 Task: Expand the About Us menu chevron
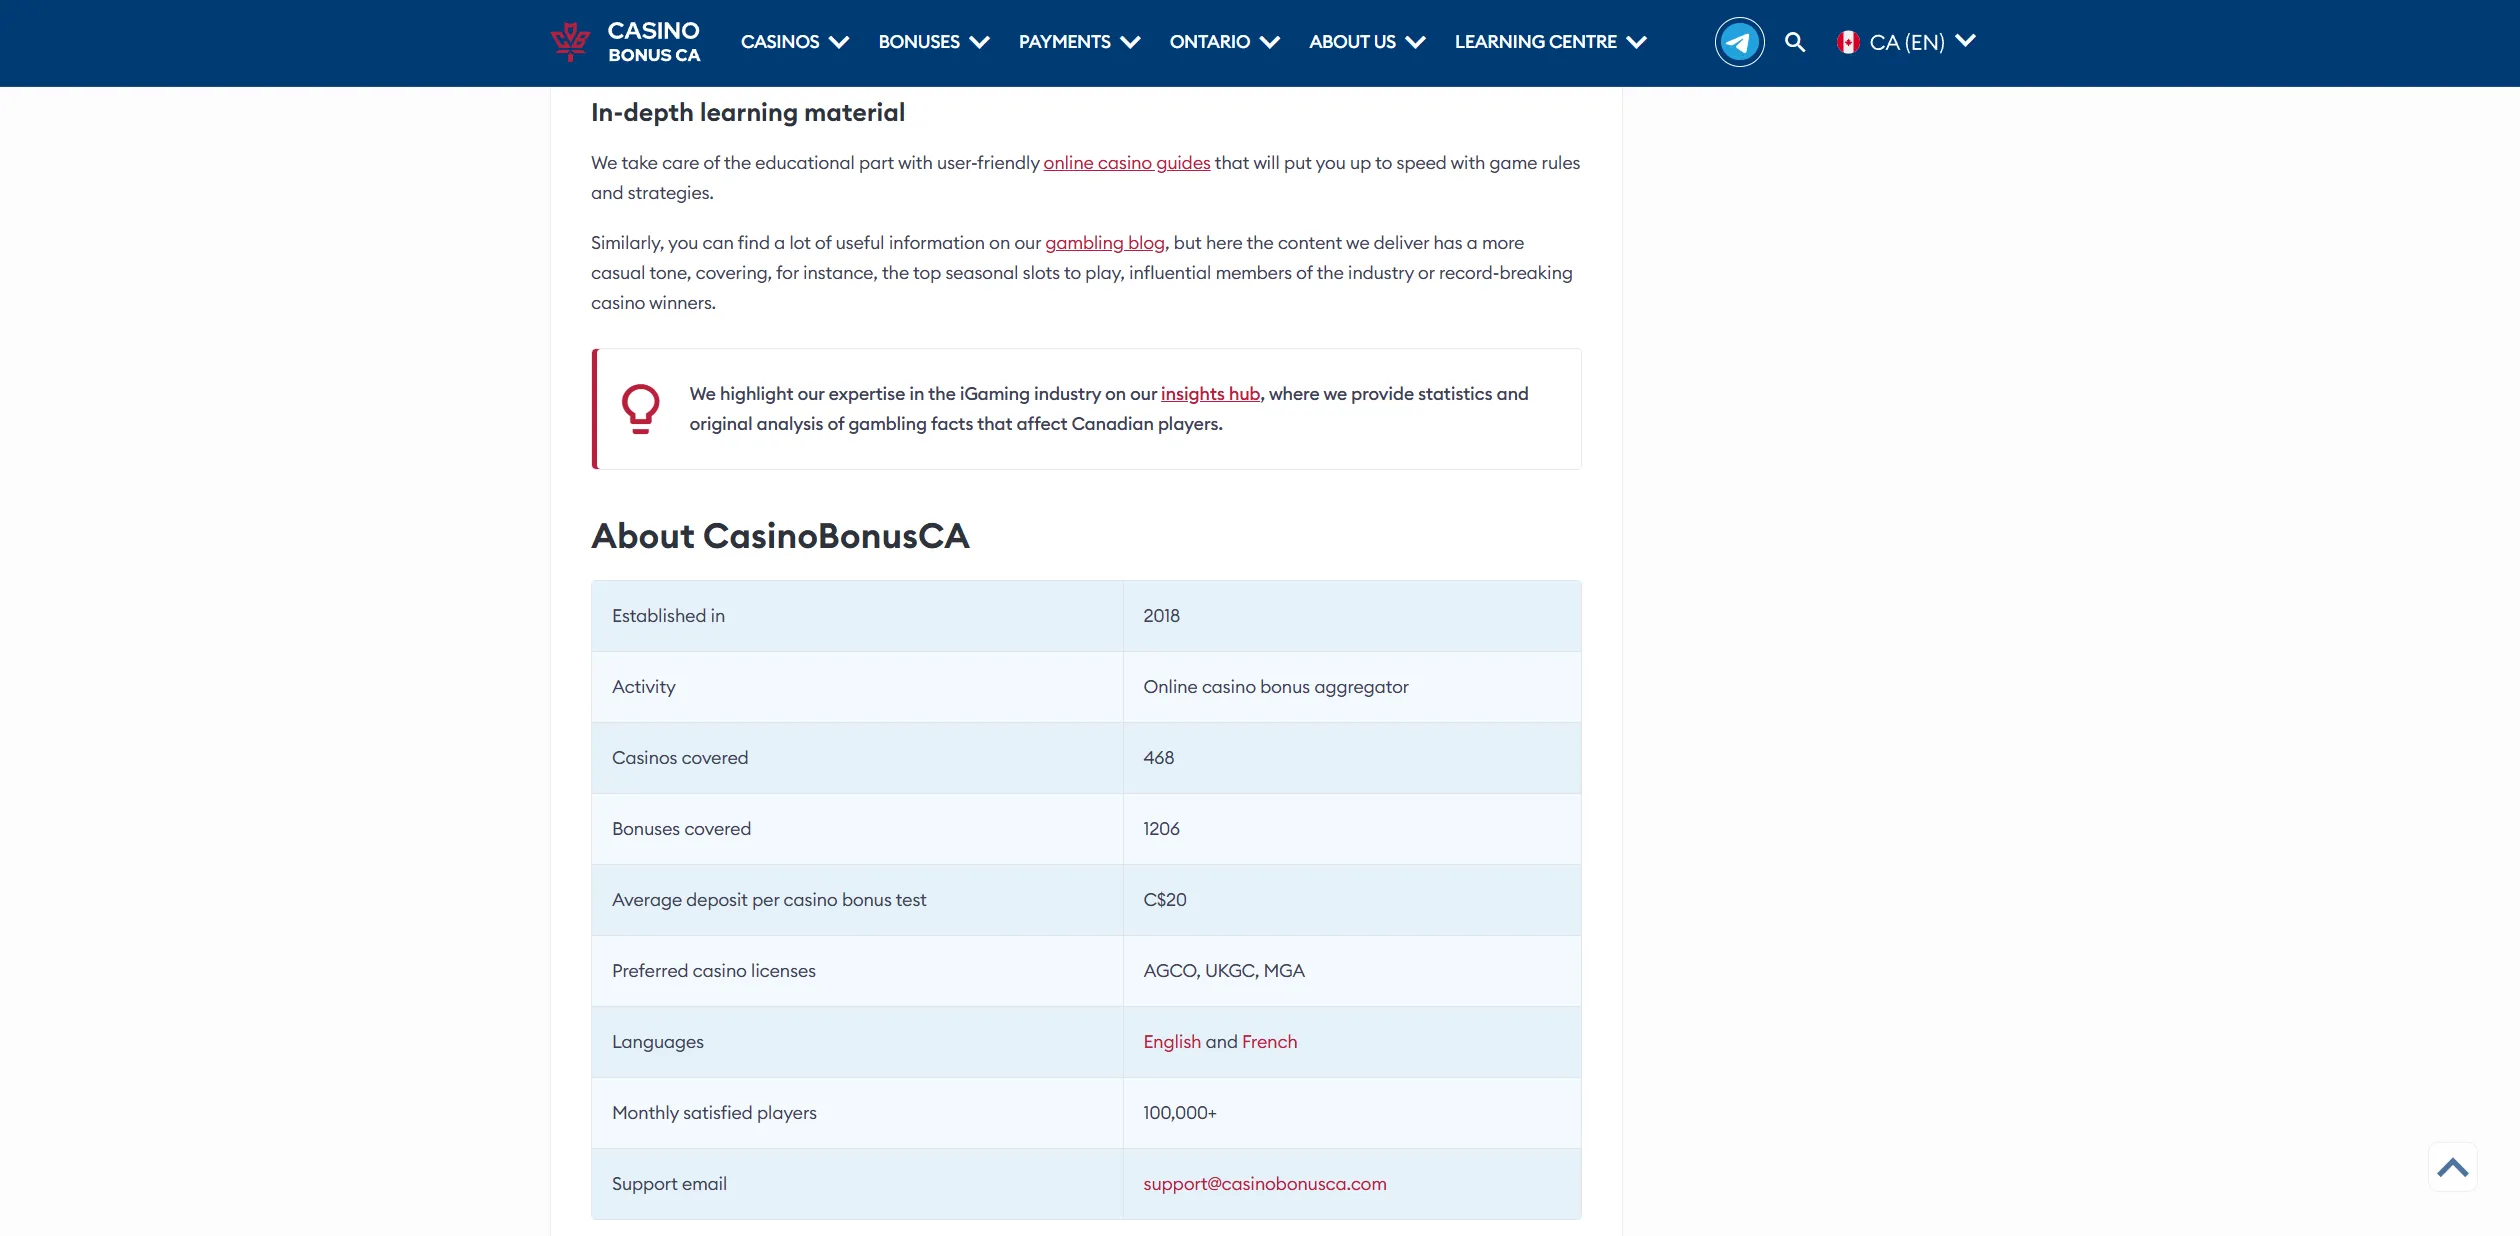1415,42
